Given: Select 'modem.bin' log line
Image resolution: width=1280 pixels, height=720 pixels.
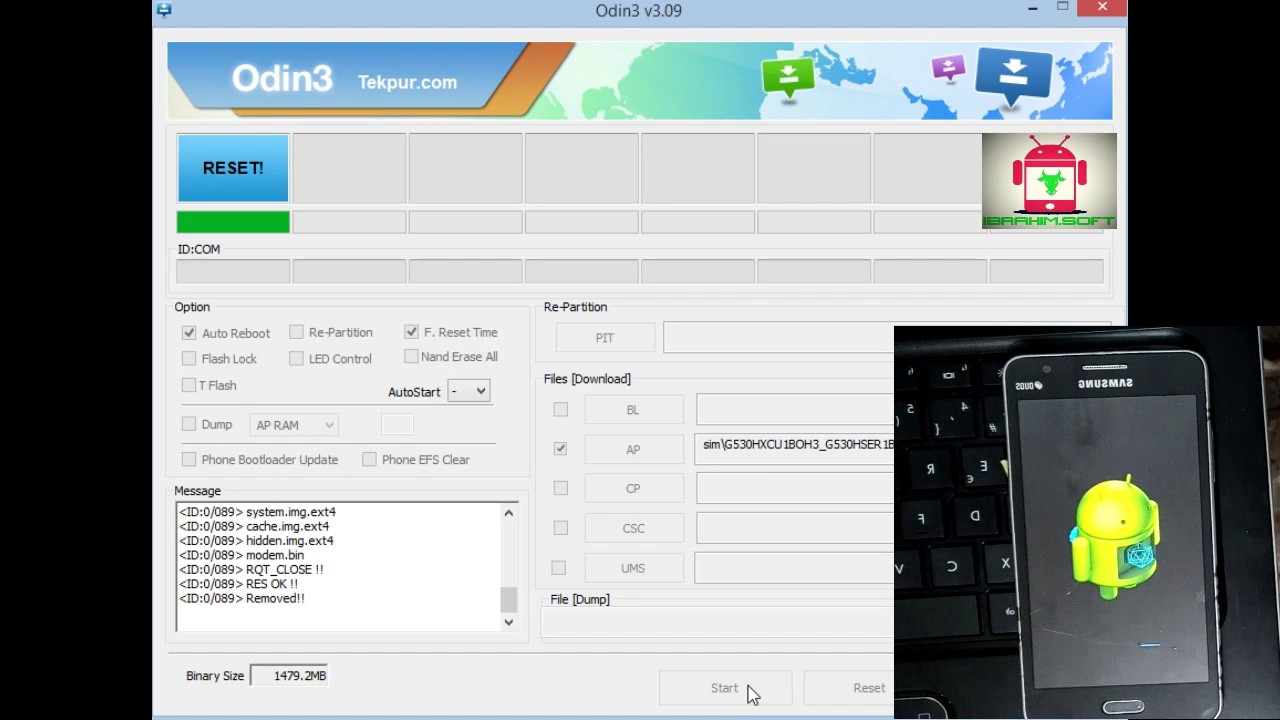Looking at the screenshot, I should point(241,555).
